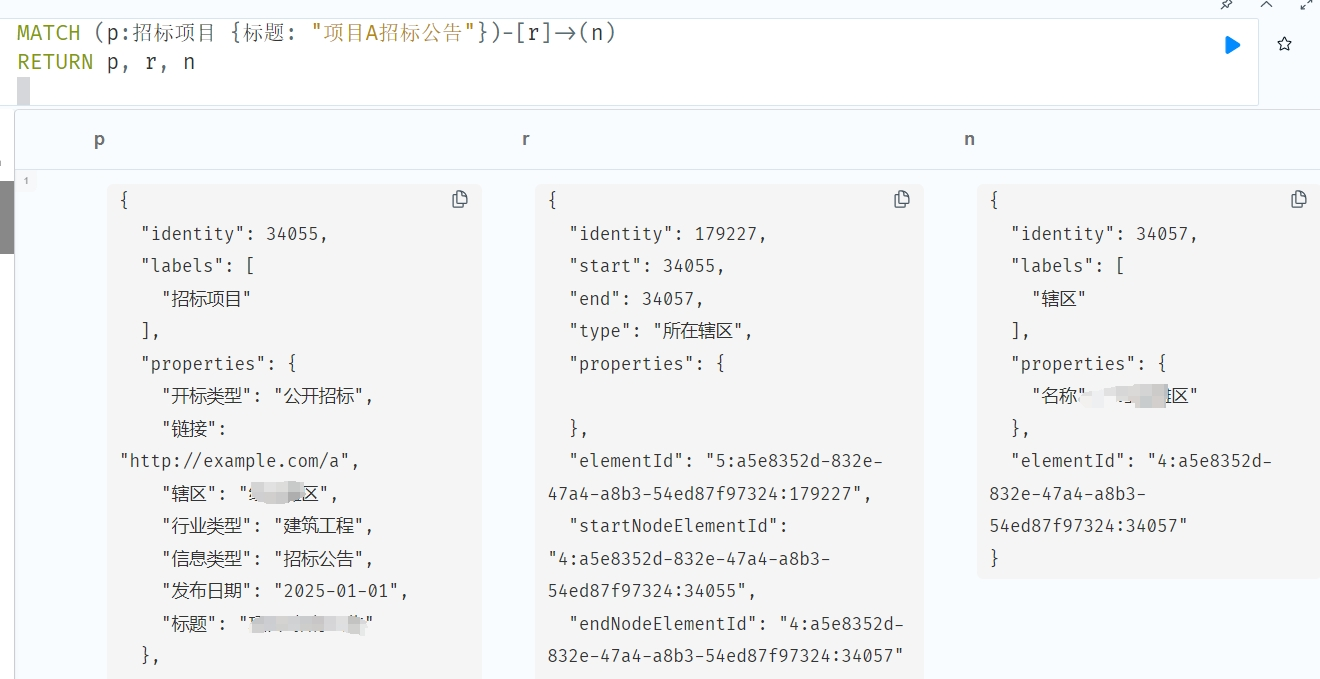Image resolution: width=1320 pixels, height=679 pixels.
Task: Copy the n node JSON result
Action: (x=1299, y=199)
